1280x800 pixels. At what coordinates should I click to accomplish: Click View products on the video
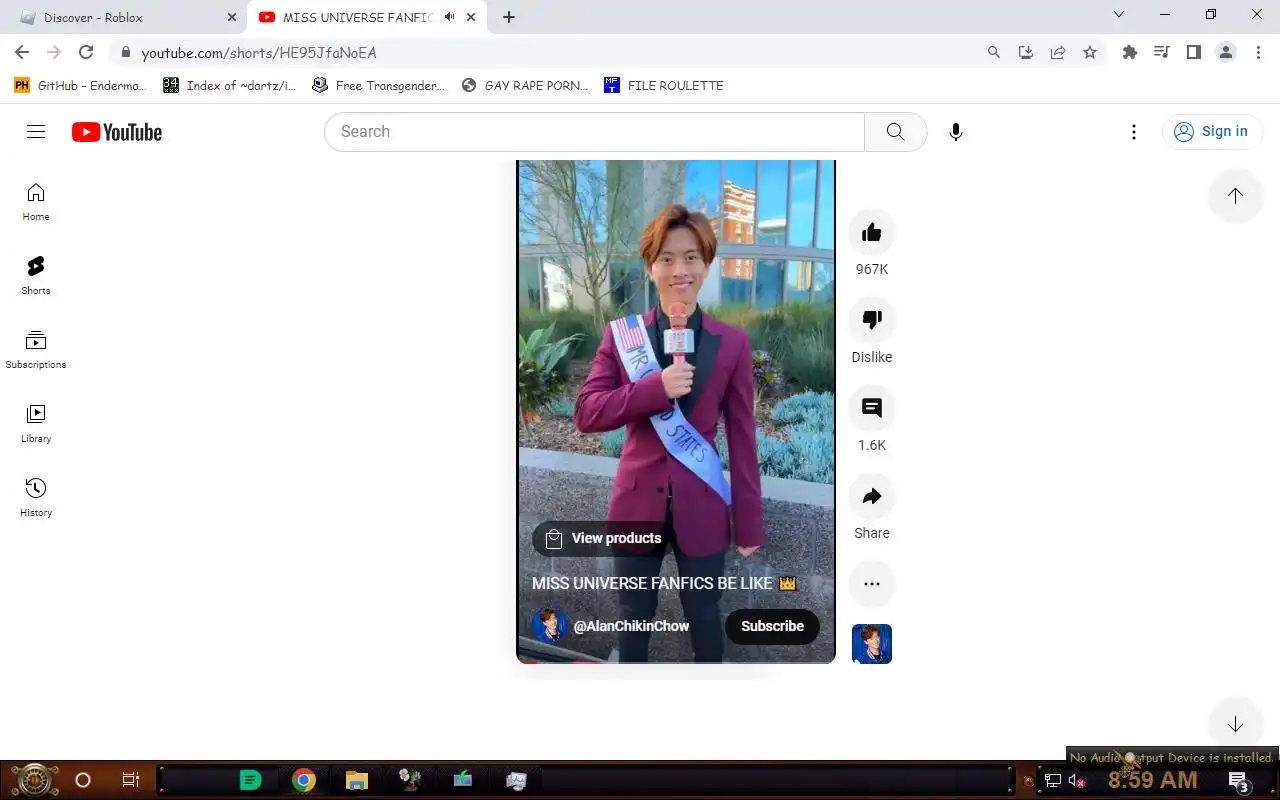[x=604, y=538]
